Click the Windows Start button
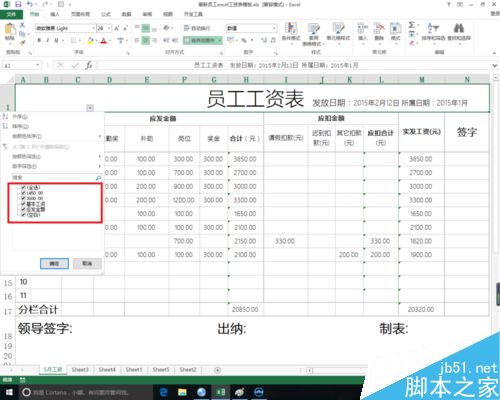This screenshot has height=400, width=500. coord(9,392)
